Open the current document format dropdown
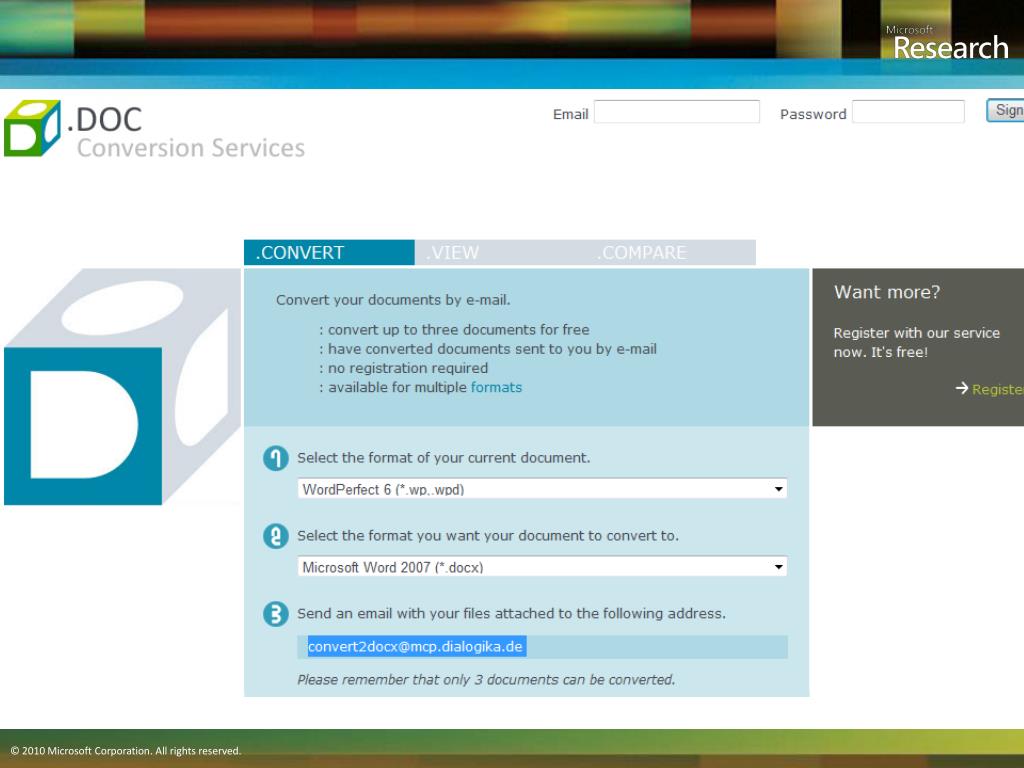 pyautogui.click(x=542, y=488)
